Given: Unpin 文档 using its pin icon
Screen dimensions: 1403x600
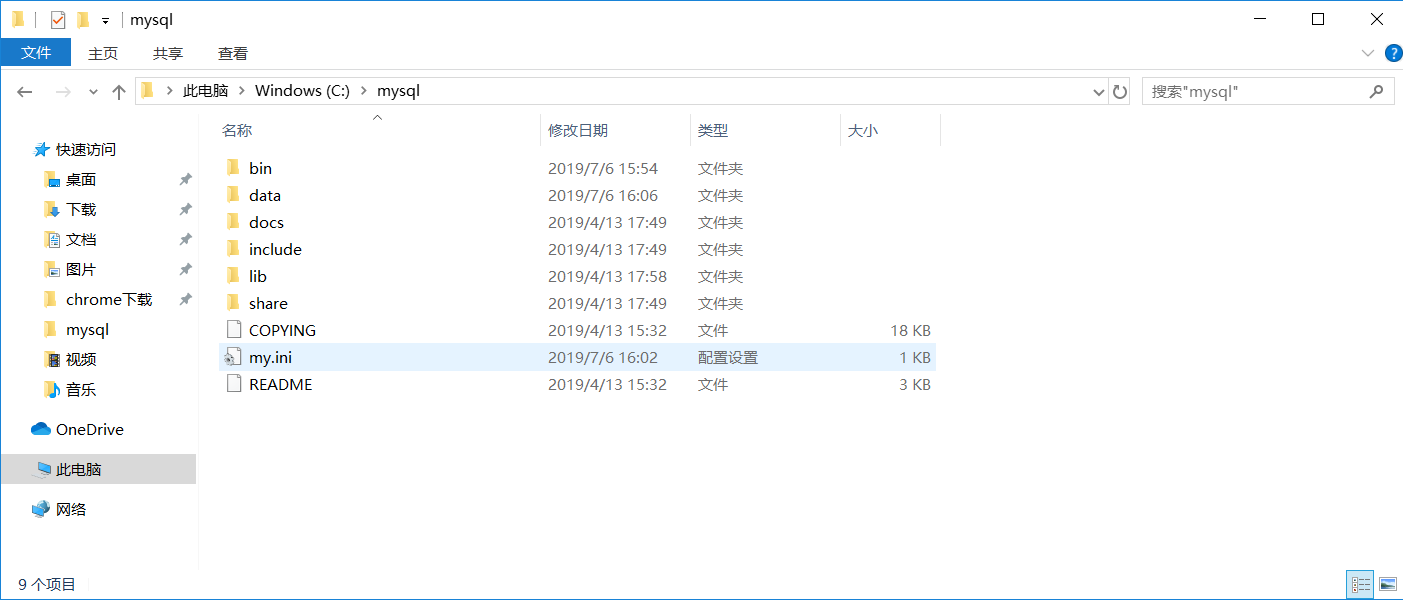Looking at the screenshot, I should 185,239.
